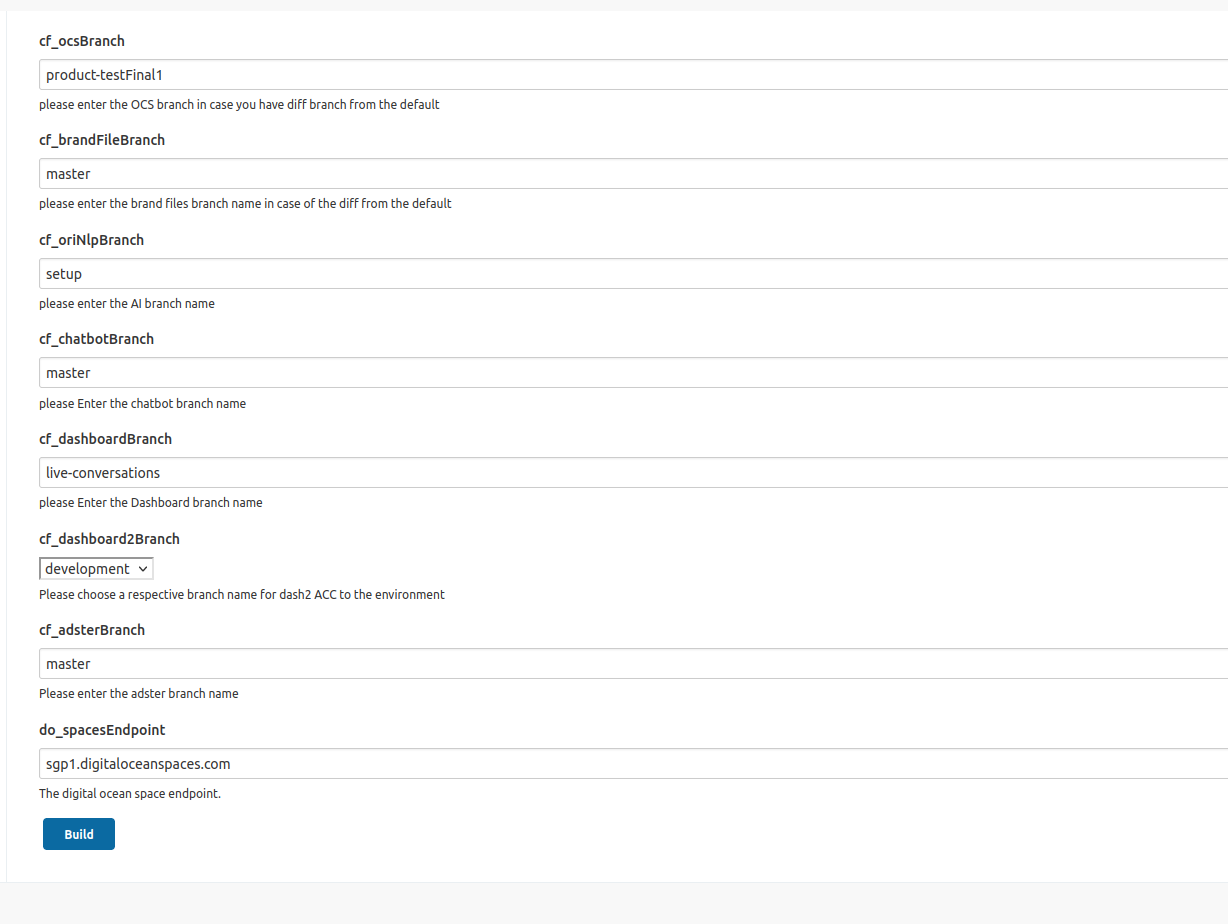Click the do_spacesEndpoint parameter label
The width and height of the screenshot is (1228, 924).
(x=102, y=730)
